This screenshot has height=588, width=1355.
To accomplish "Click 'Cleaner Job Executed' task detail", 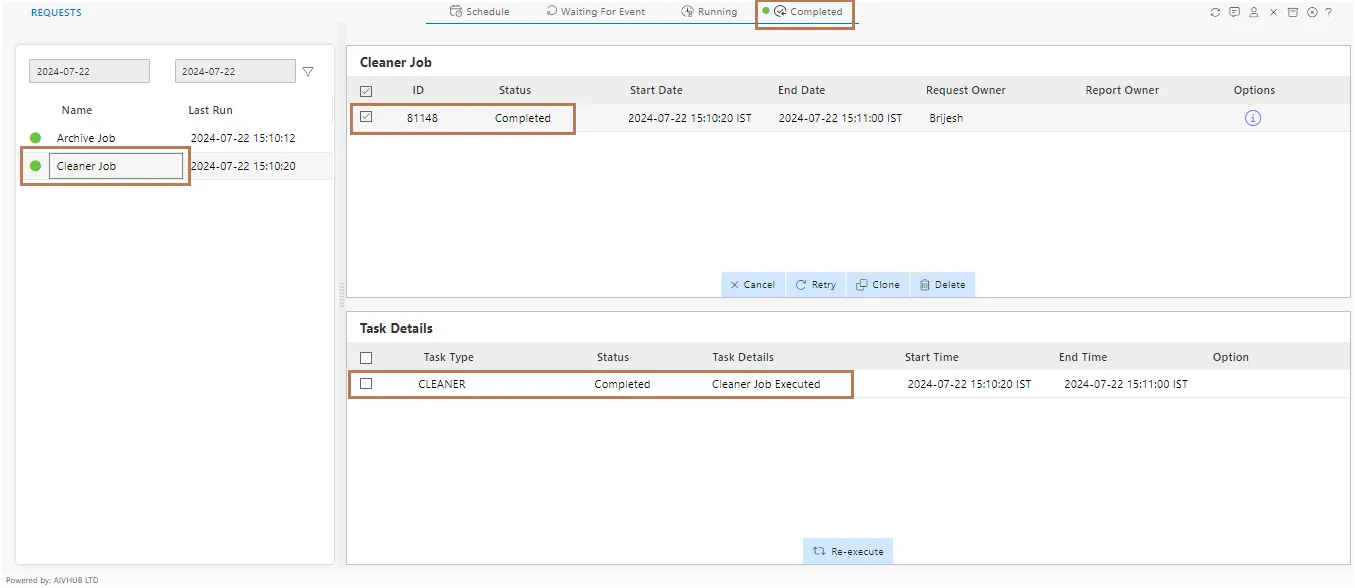I will (x=766, y=384).
